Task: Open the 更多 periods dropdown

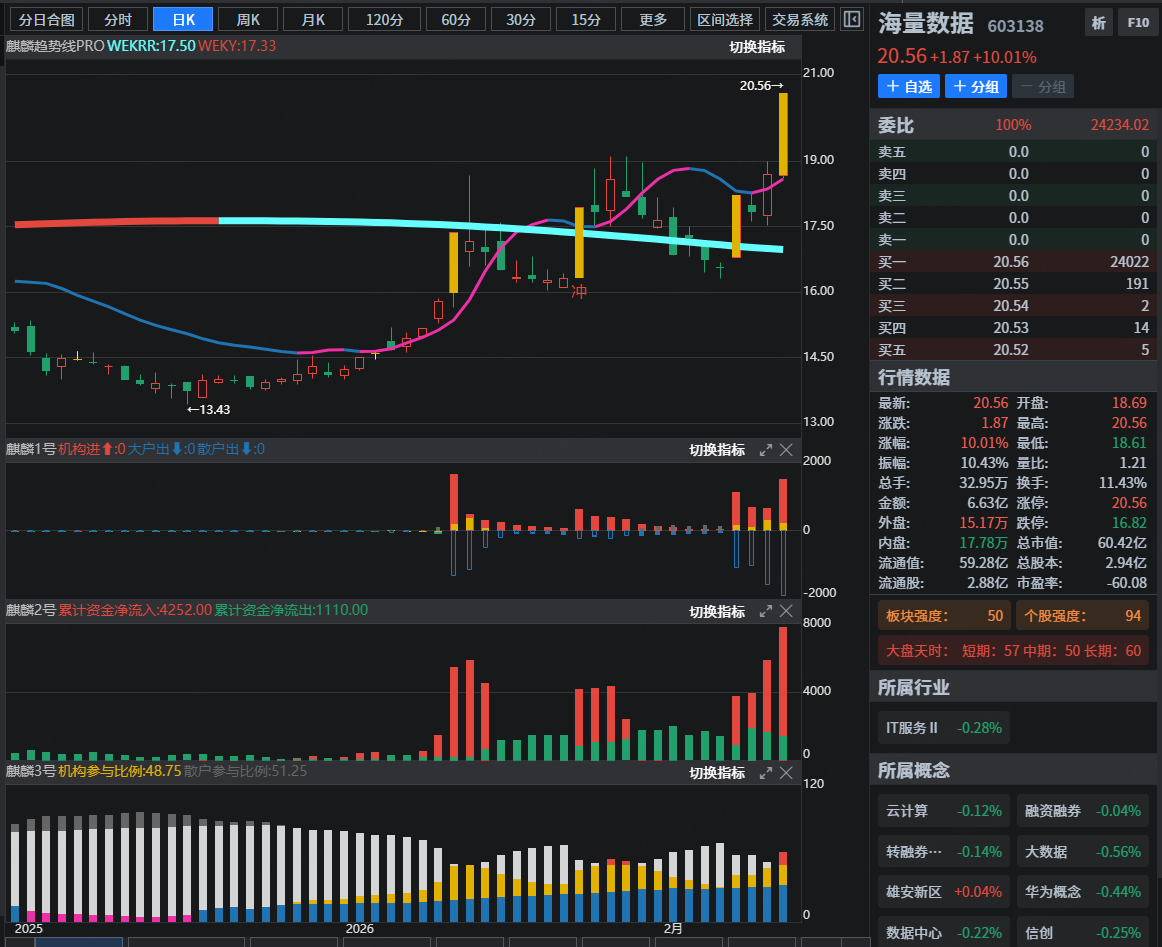Action: [653, 20]
